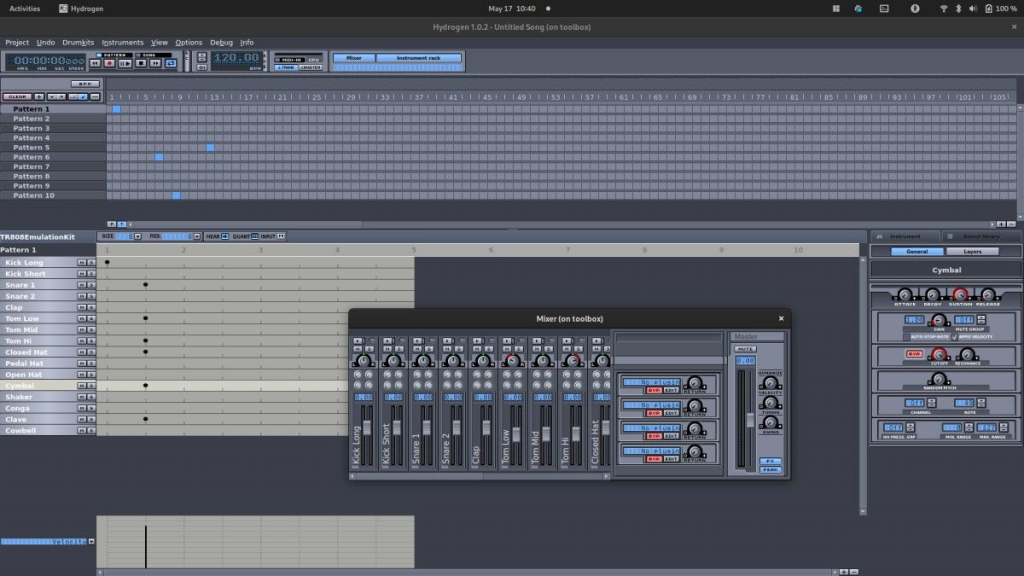Toggle the QUANT quantize button

point(255,236)
